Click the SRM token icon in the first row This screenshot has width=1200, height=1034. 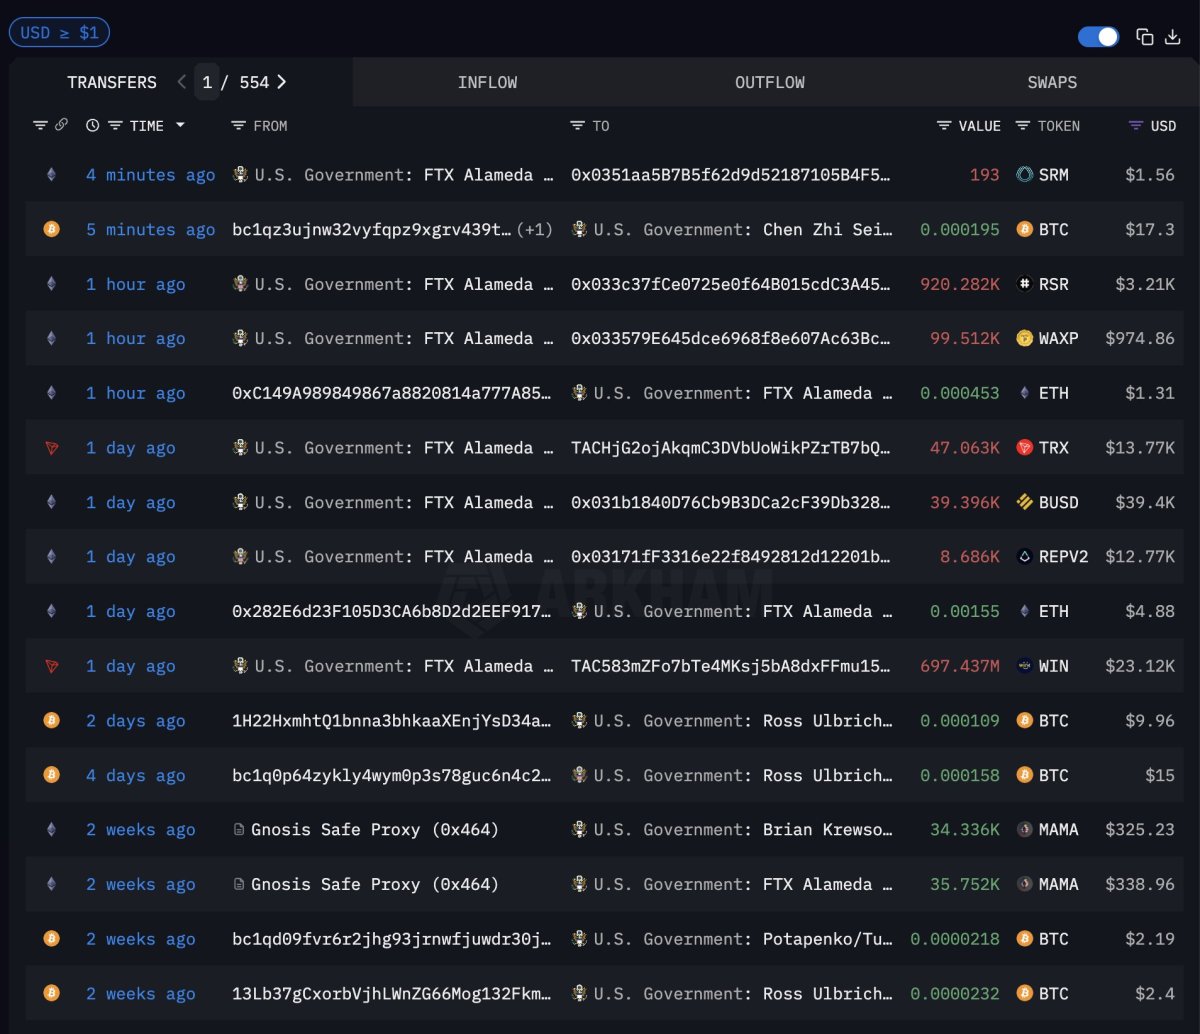(x=1023, y=174)
